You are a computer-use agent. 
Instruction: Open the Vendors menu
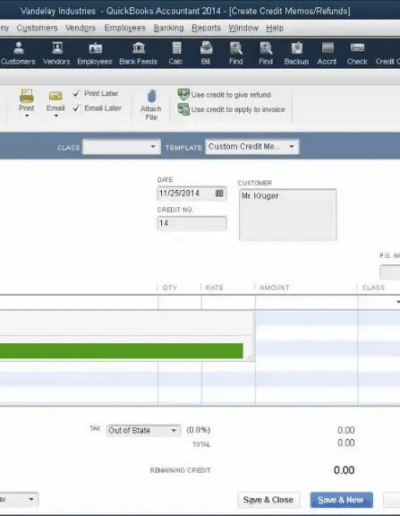(x=80, y=28)
